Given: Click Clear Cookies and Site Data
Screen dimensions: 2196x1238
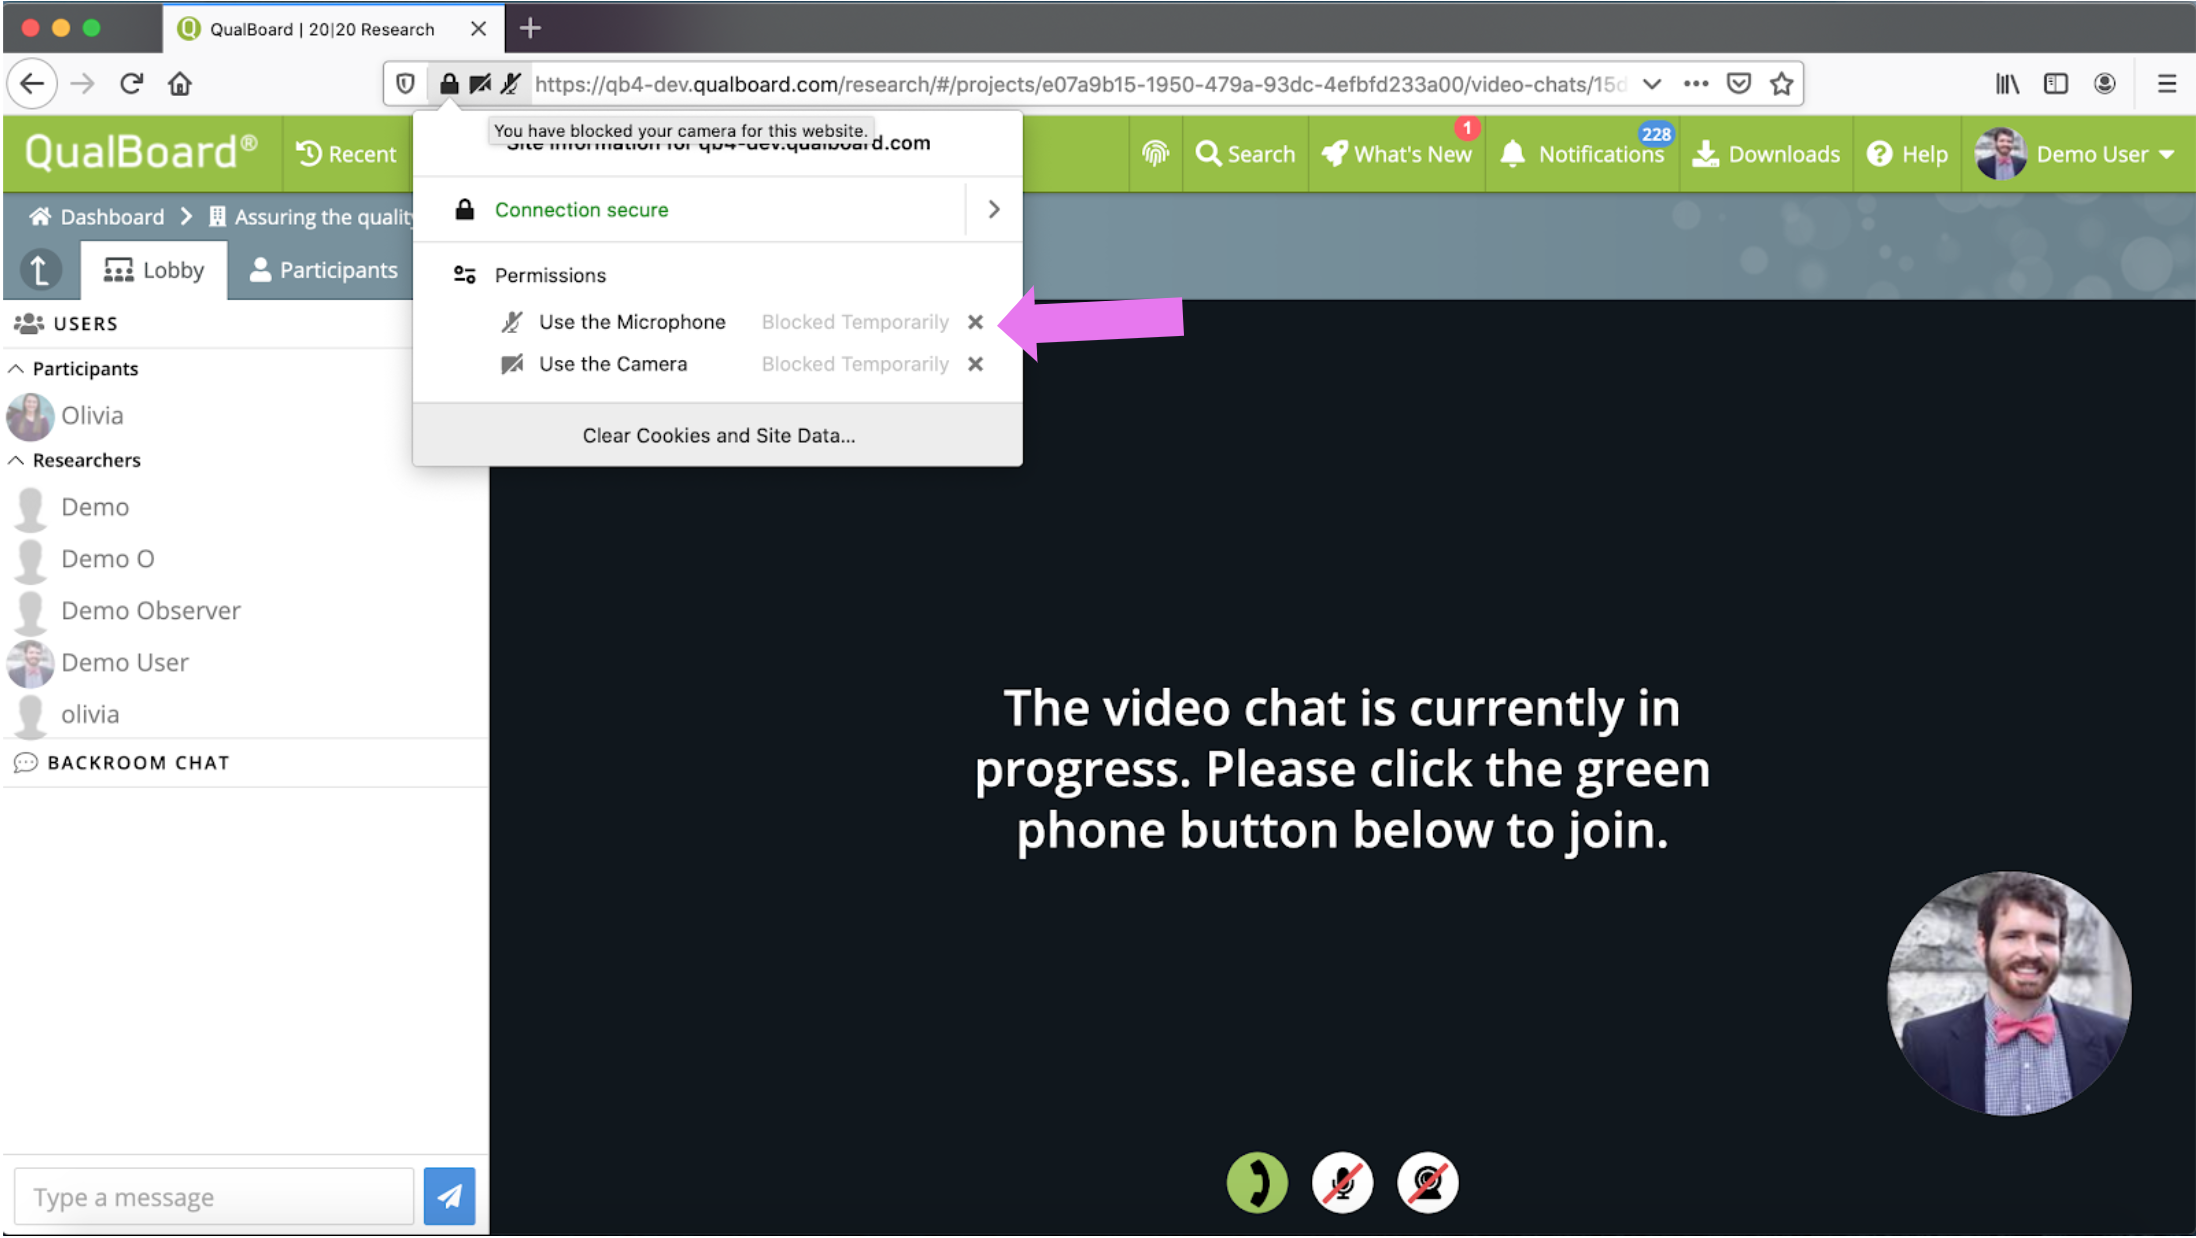Looking at the screenshot, I should click(718, 435).
